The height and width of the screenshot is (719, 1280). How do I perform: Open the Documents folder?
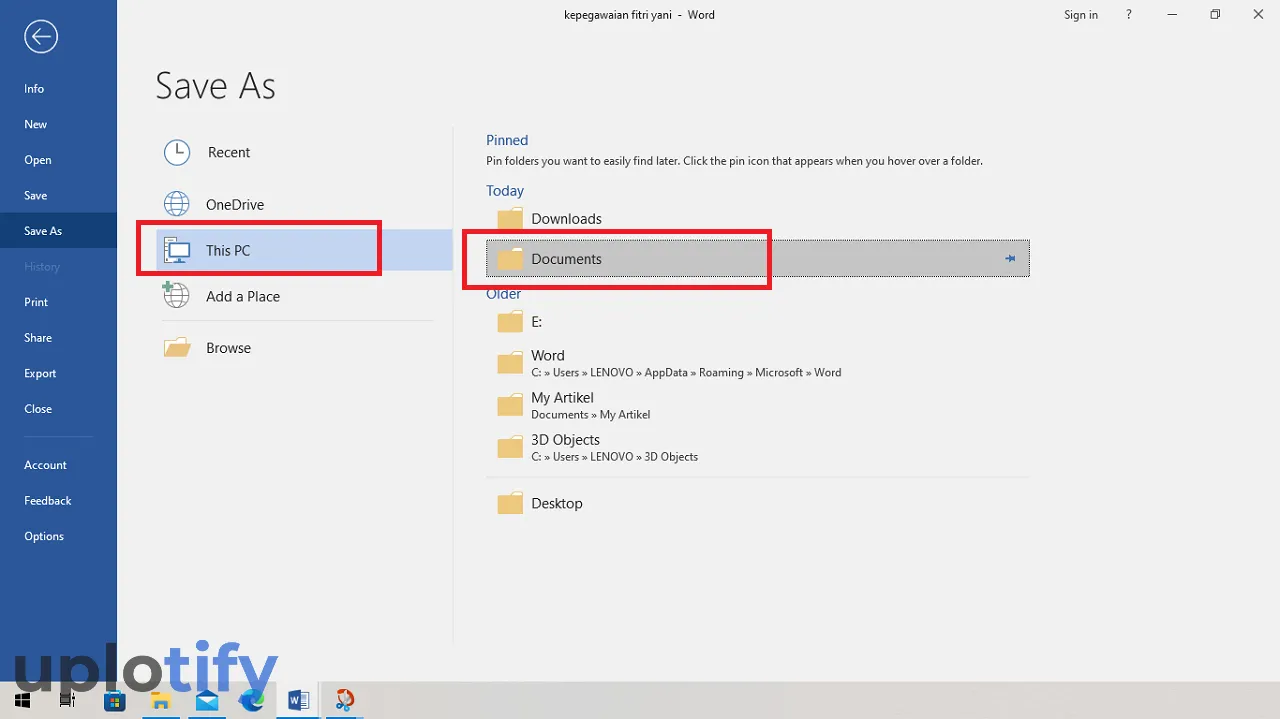(757, 259)
